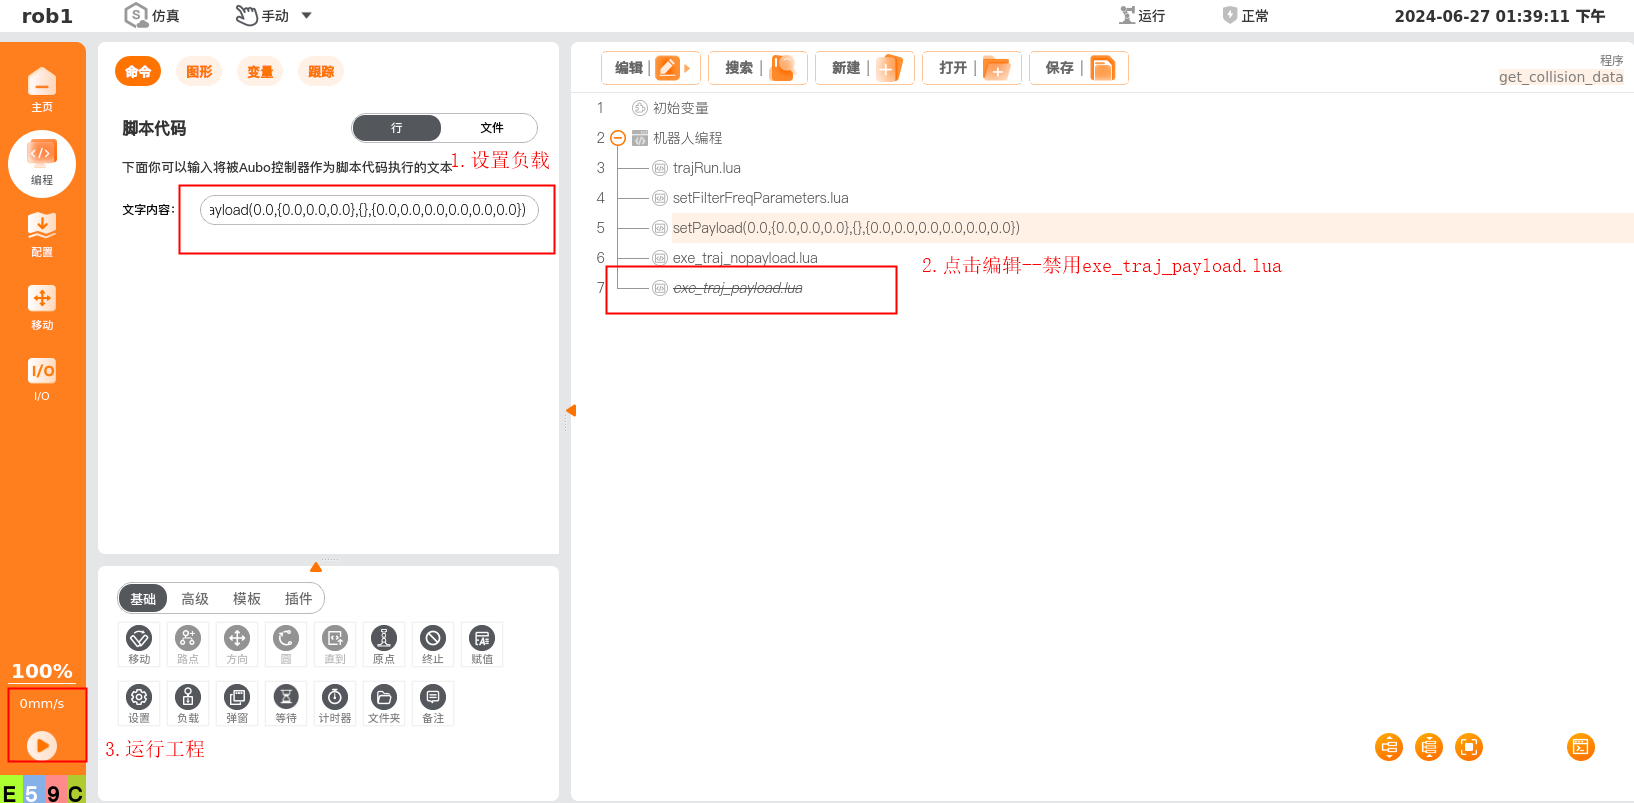Screen dimensions: 1634x803
Task: Open the script terminal console button
Action: click(1581, 747)
